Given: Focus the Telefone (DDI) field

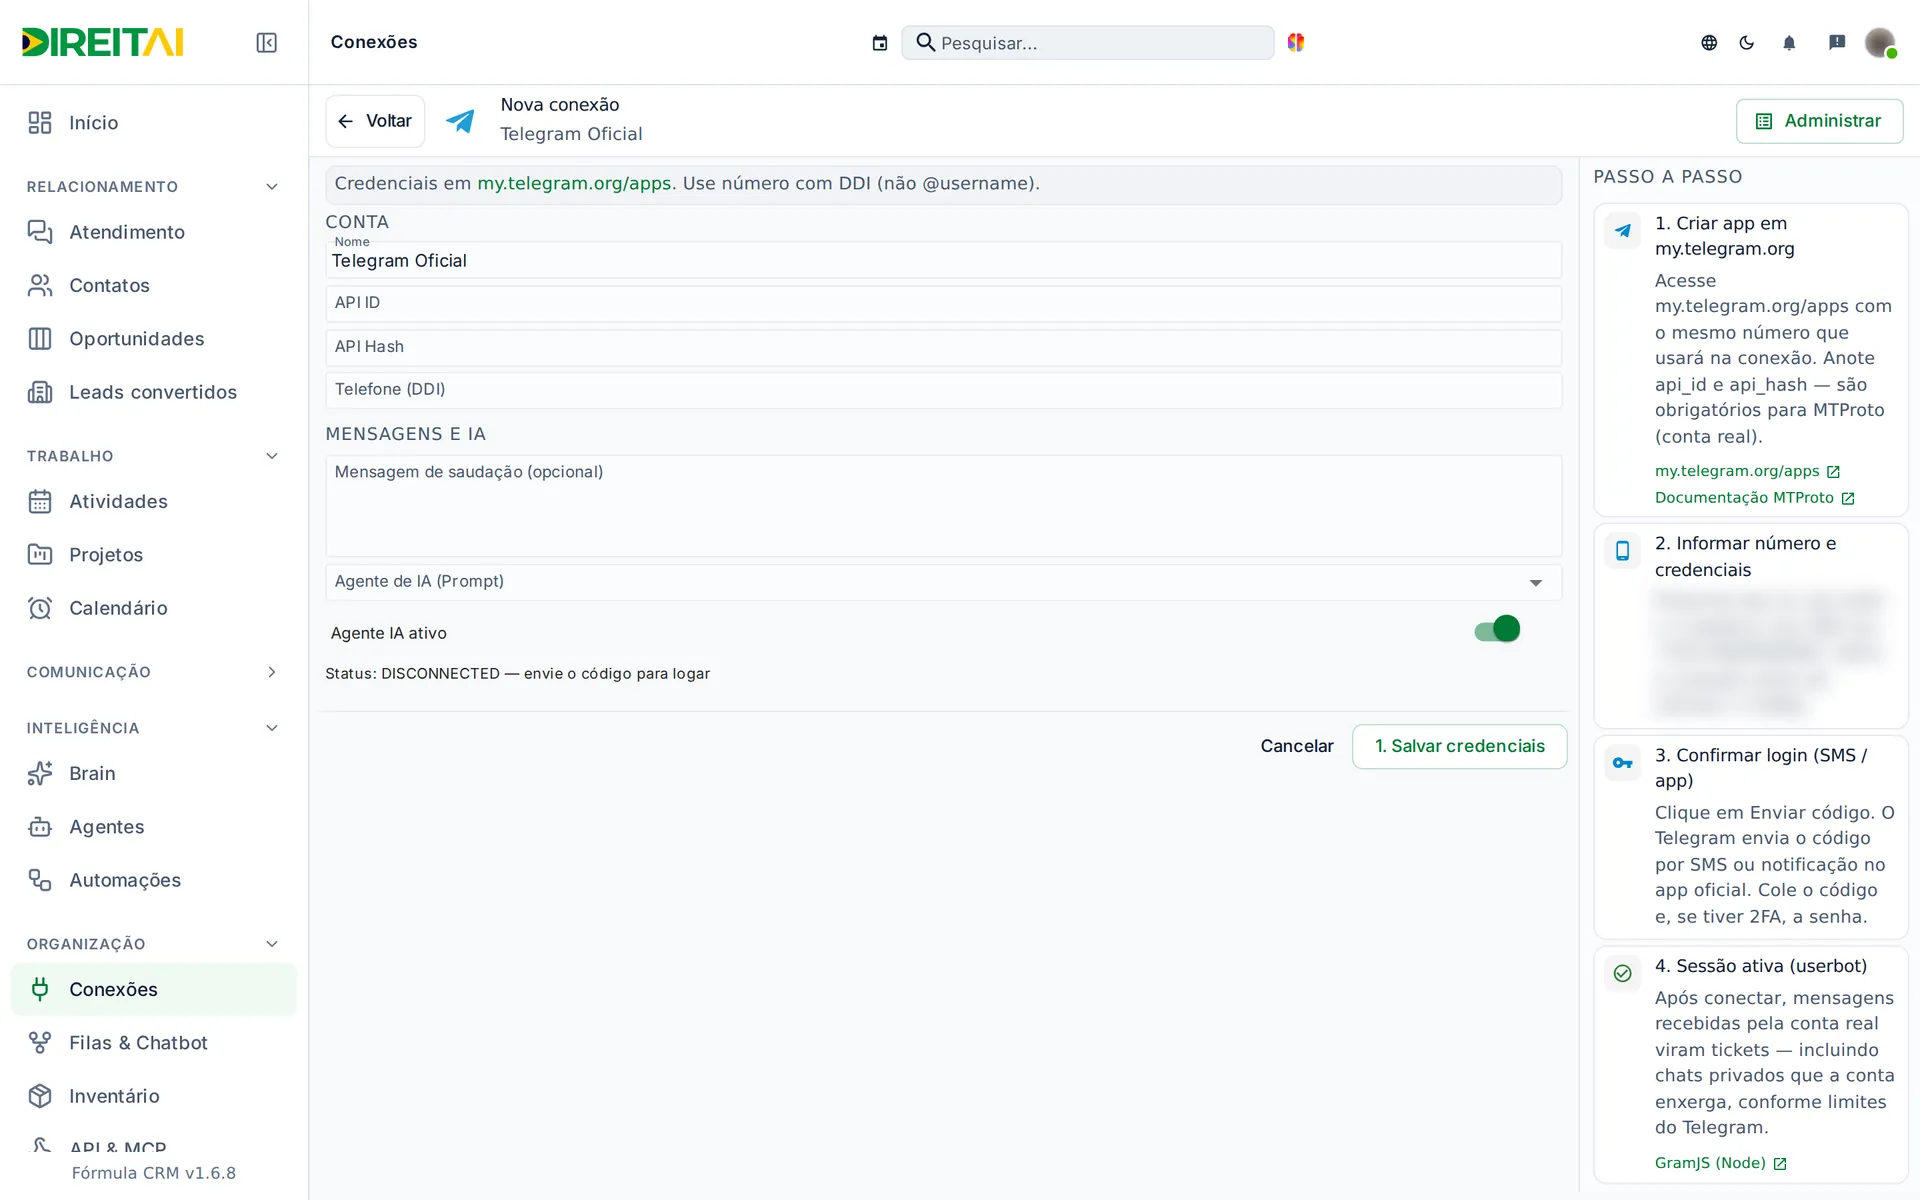Looking at the screenshot, I should pyautogui.click(x=943, y=390).
